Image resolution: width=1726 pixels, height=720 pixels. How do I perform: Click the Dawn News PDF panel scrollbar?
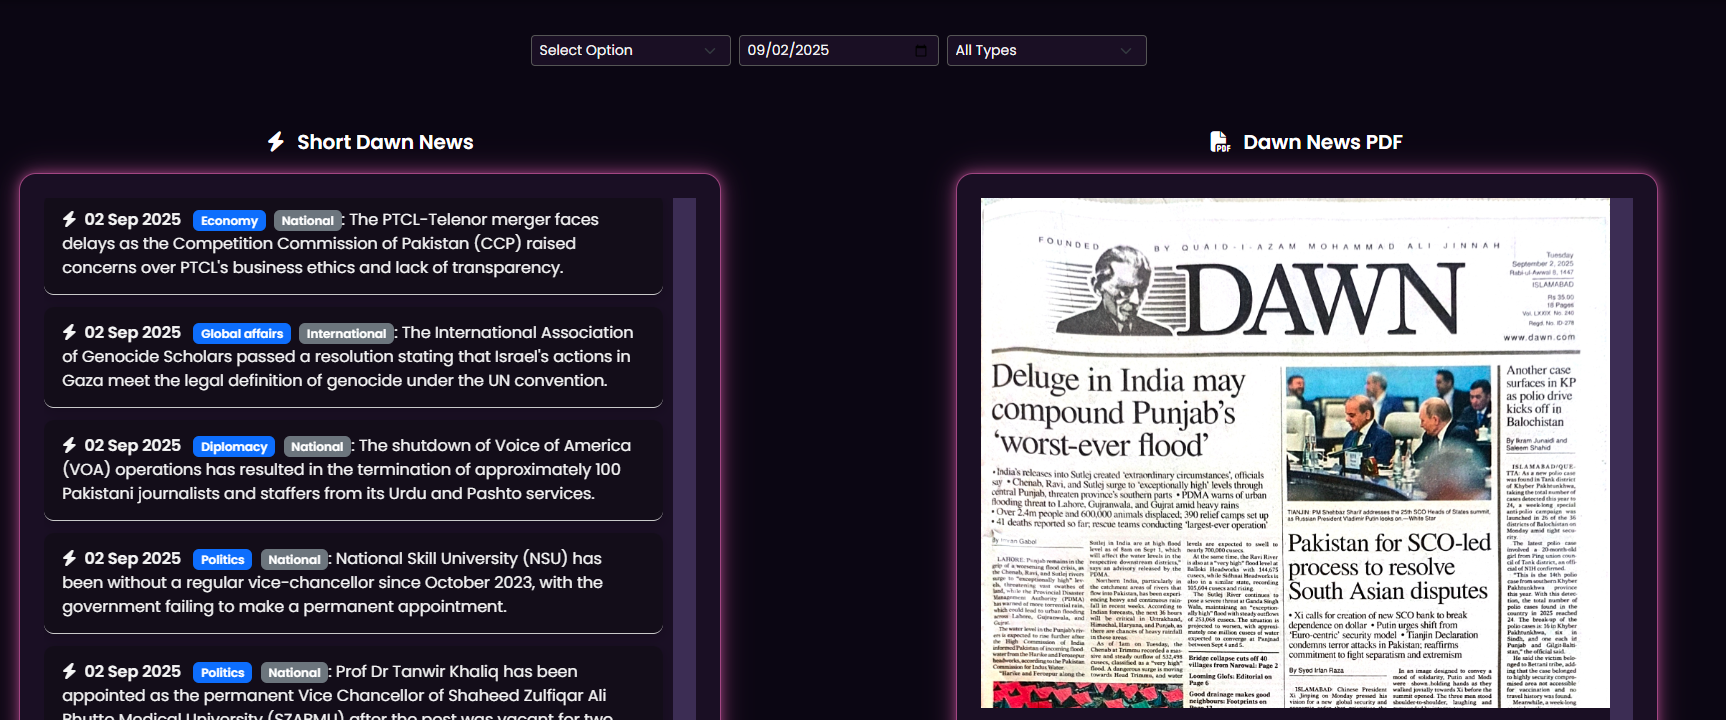tap(1621, 452)
